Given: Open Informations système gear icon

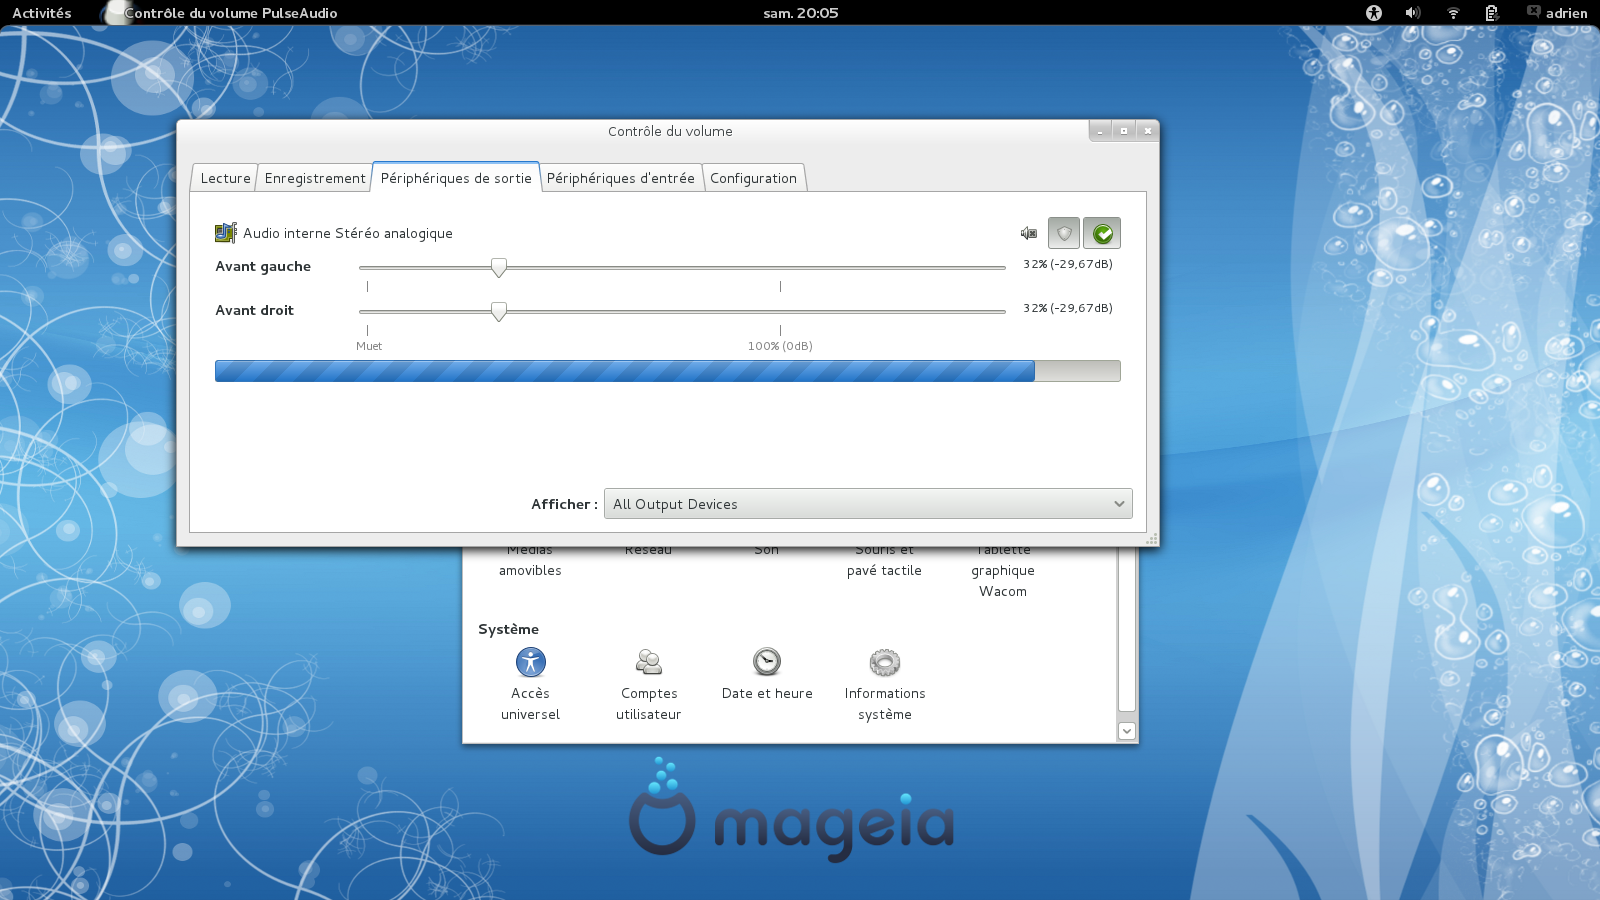Looking at the screenshot, I should [x=885, y=662].
